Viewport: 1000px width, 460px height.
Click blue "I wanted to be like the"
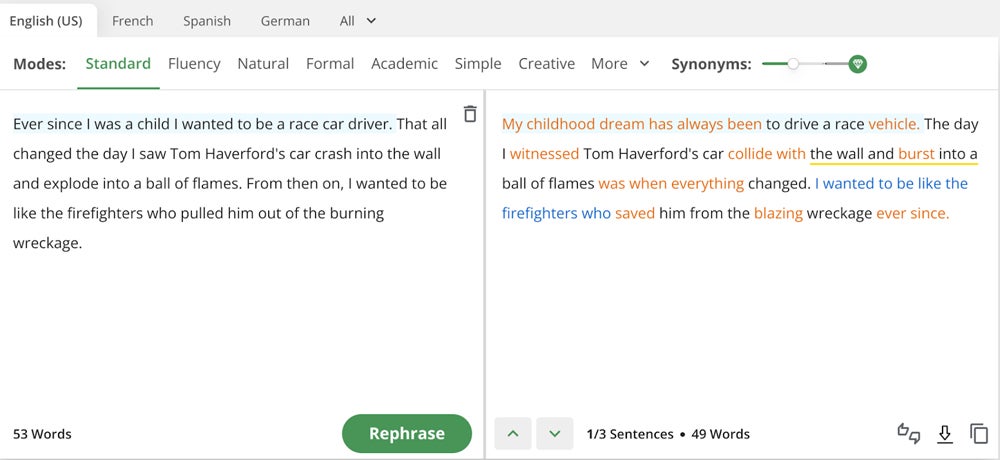(x=892, y=184)
